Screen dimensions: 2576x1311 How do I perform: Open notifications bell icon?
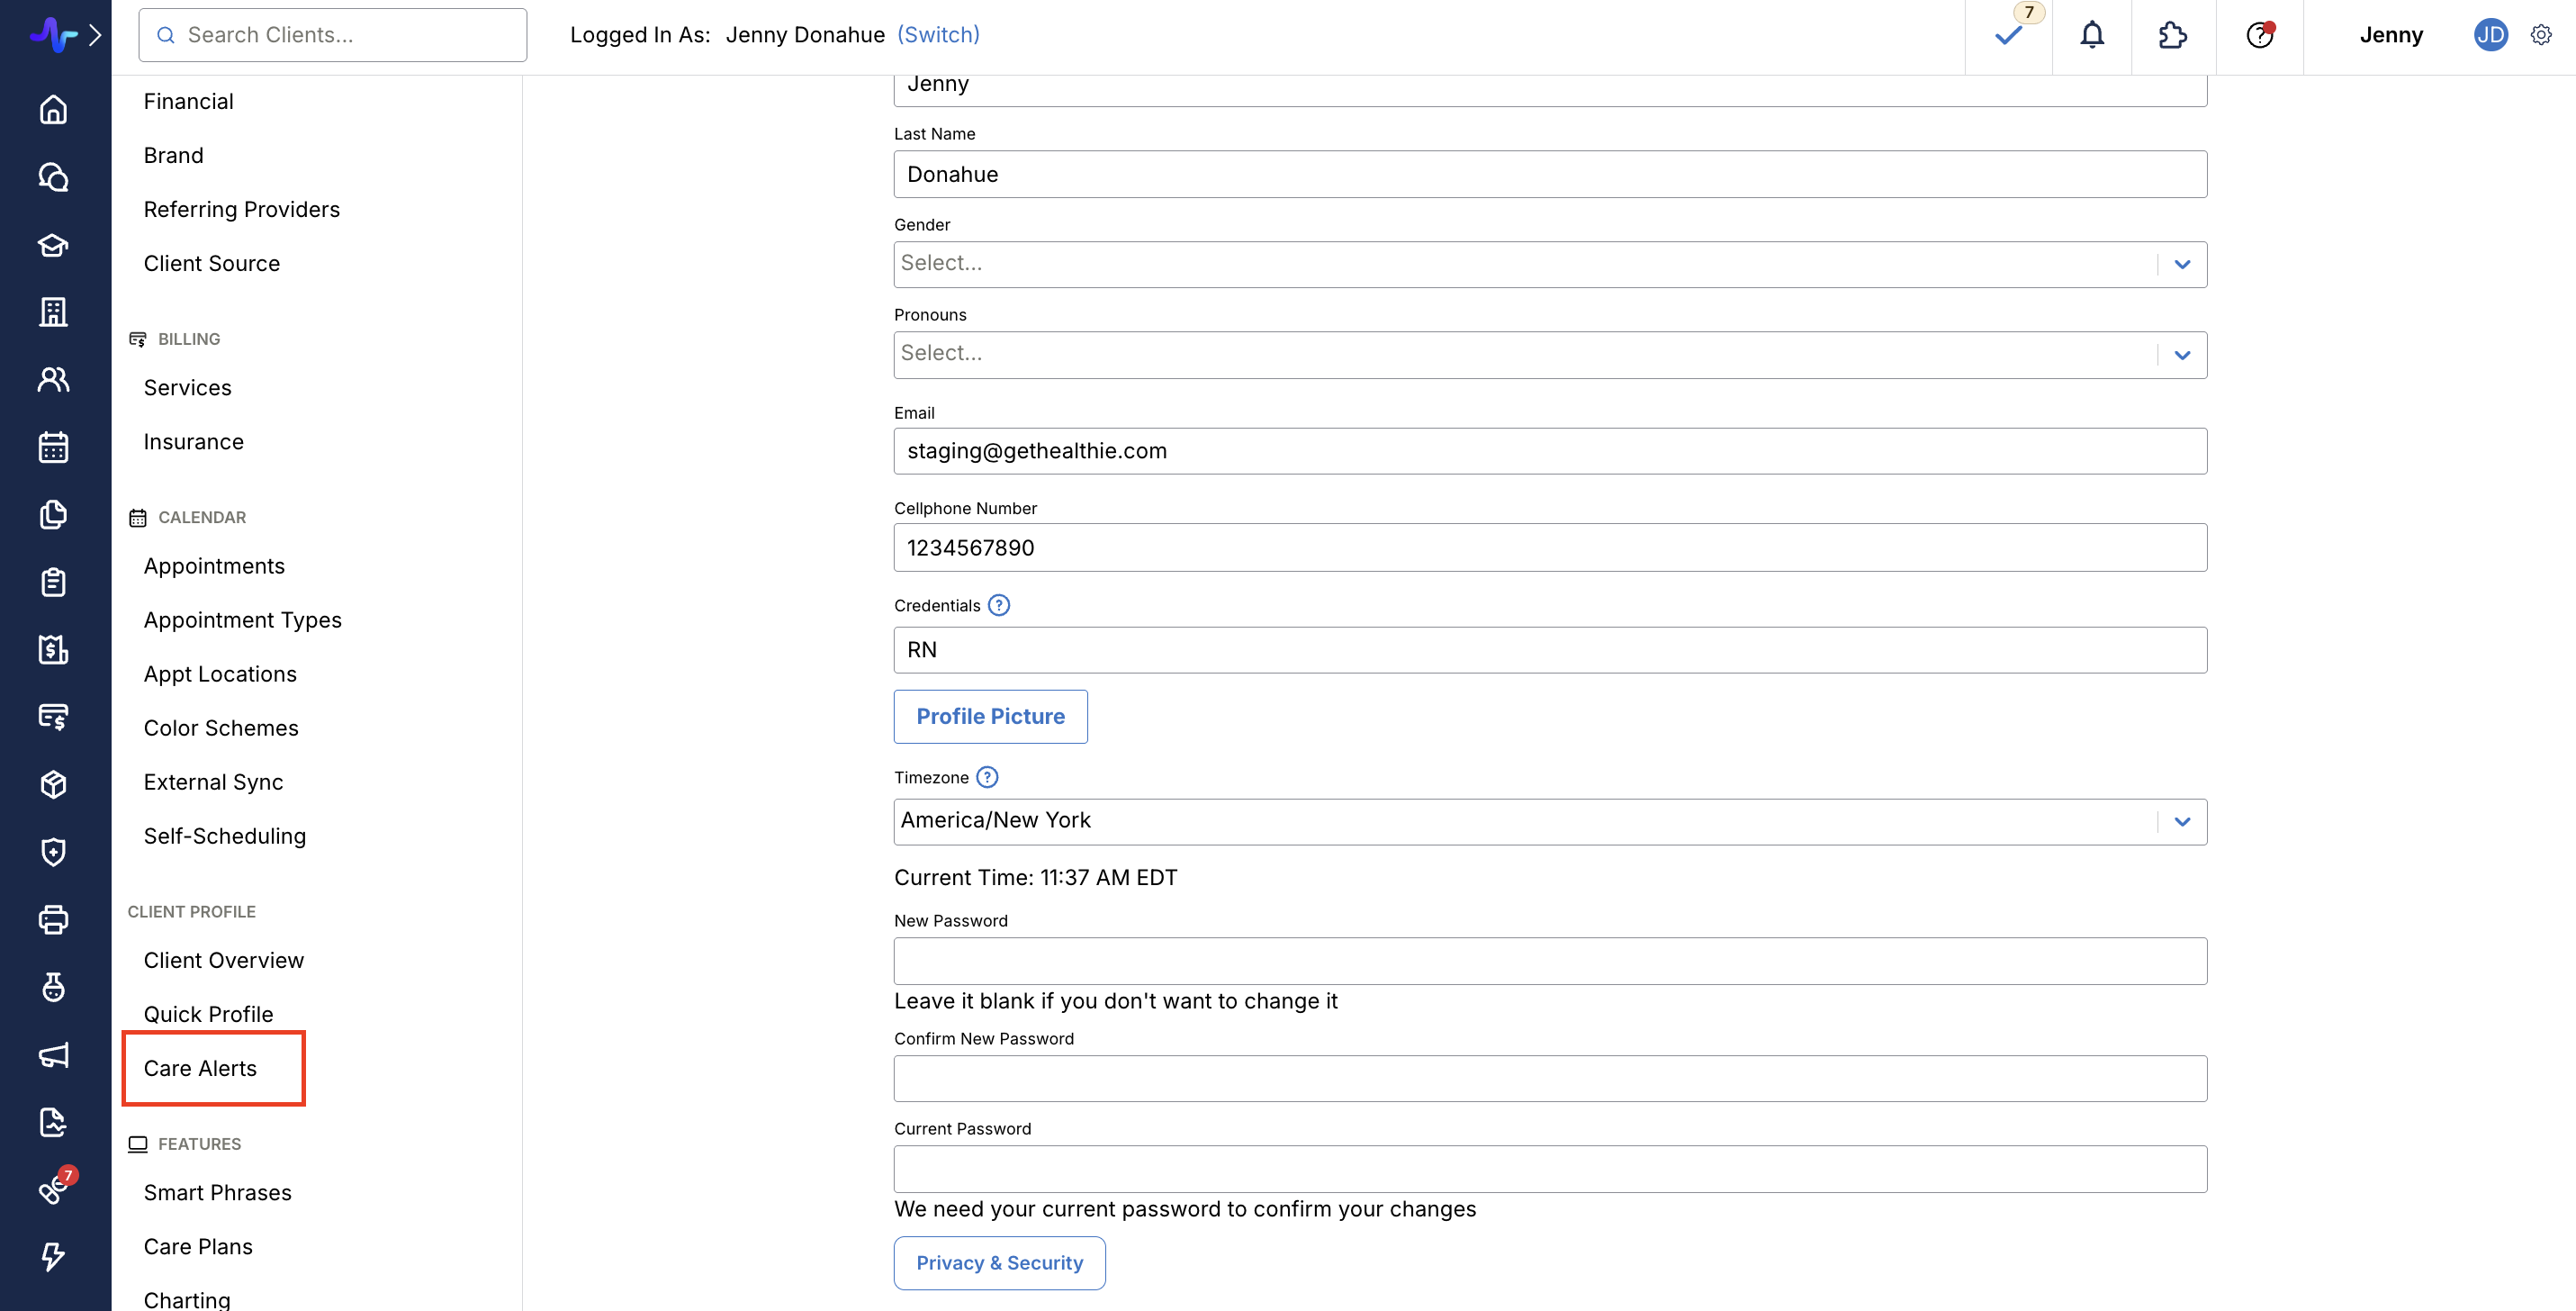[x=2092, y=35]
